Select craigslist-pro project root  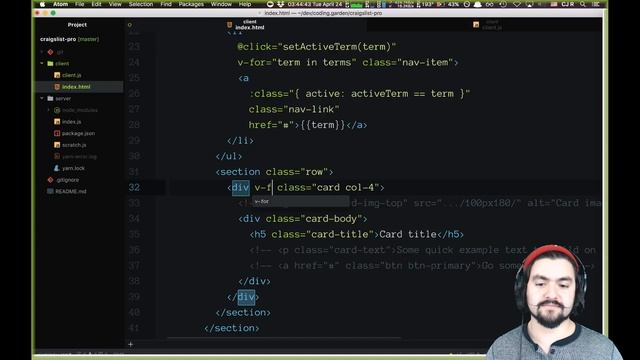(x=69, y=39)
